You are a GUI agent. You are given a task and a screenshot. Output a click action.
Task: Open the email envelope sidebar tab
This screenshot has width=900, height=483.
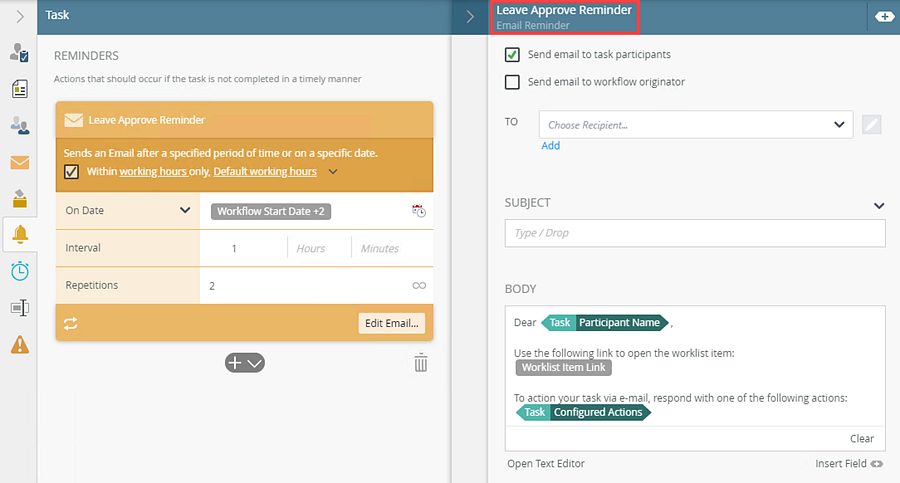pos(20,163)
